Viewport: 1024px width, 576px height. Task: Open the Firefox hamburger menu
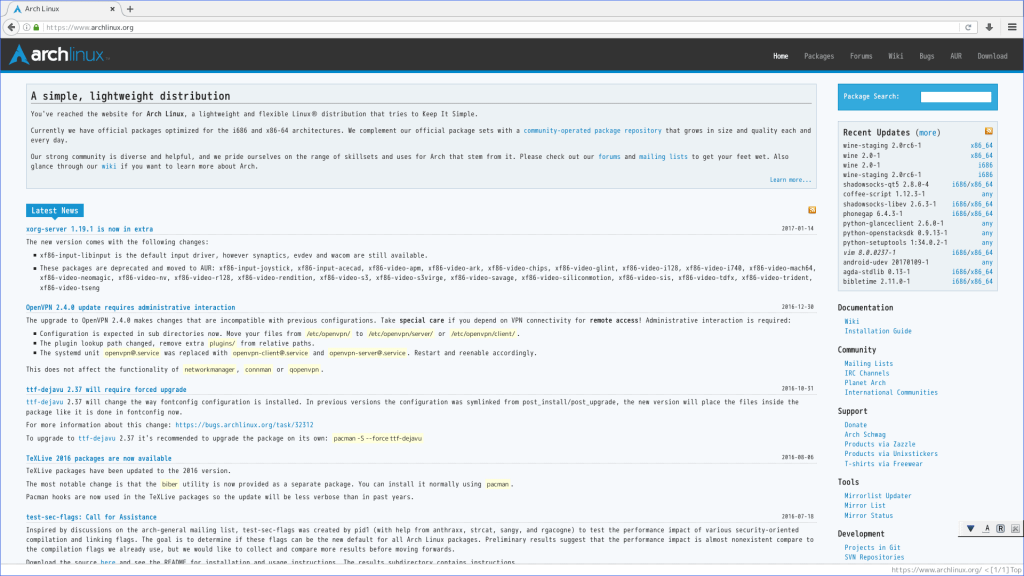point(1012,27)
